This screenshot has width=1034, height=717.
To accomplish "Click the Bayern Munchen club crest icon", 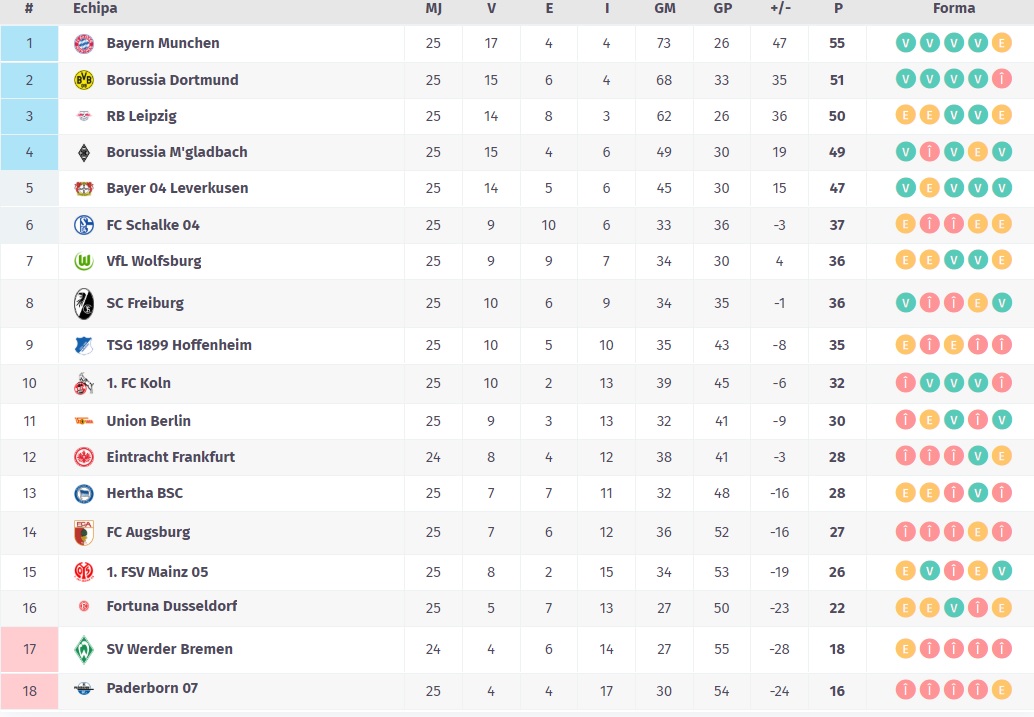I will (x=84, y=44).
